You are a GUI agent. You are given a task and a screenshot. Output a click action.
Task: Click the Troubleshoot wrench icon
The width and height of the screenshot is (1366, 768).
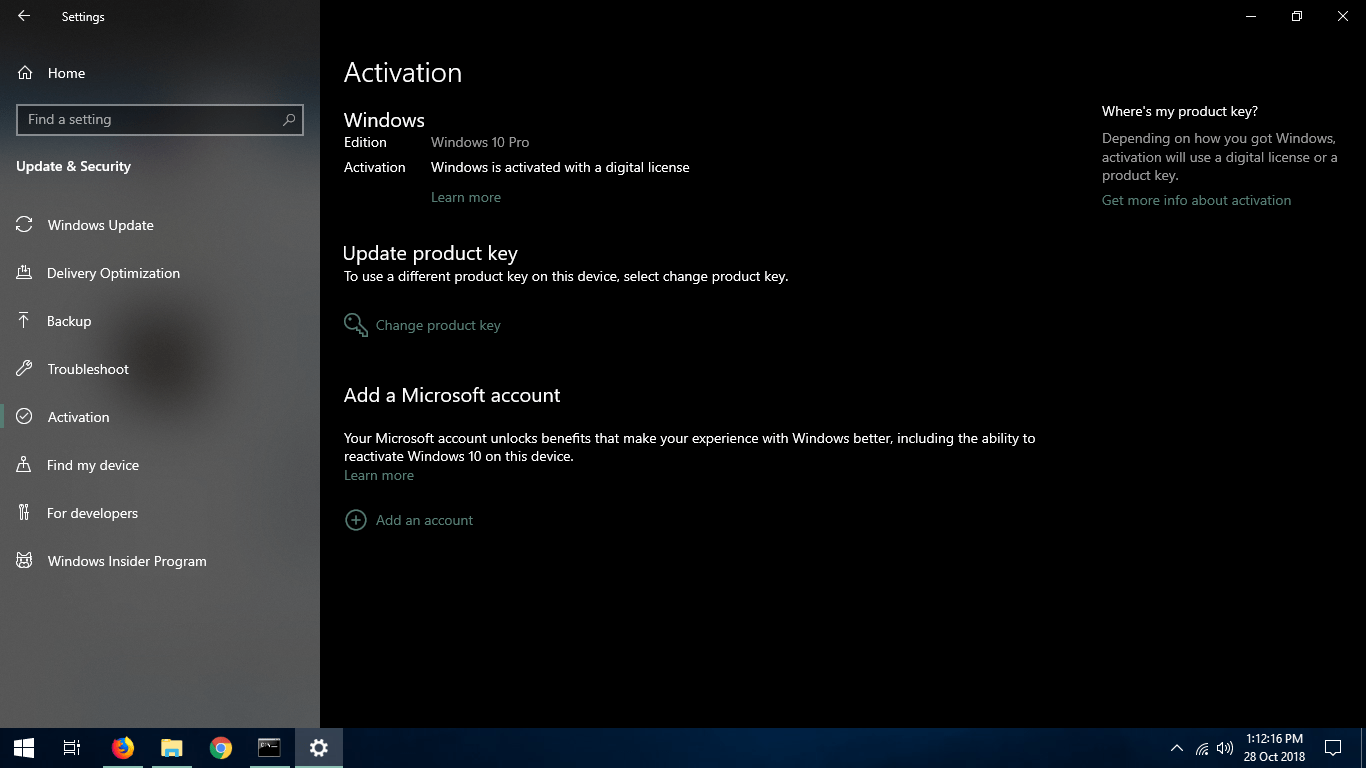(25, 369)
